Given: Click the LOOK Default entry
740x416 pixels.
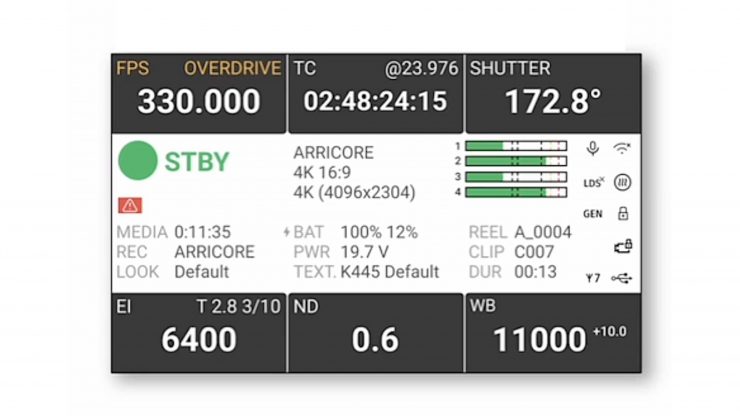Looking at the screenshot, I should click(x=173, y=272).
